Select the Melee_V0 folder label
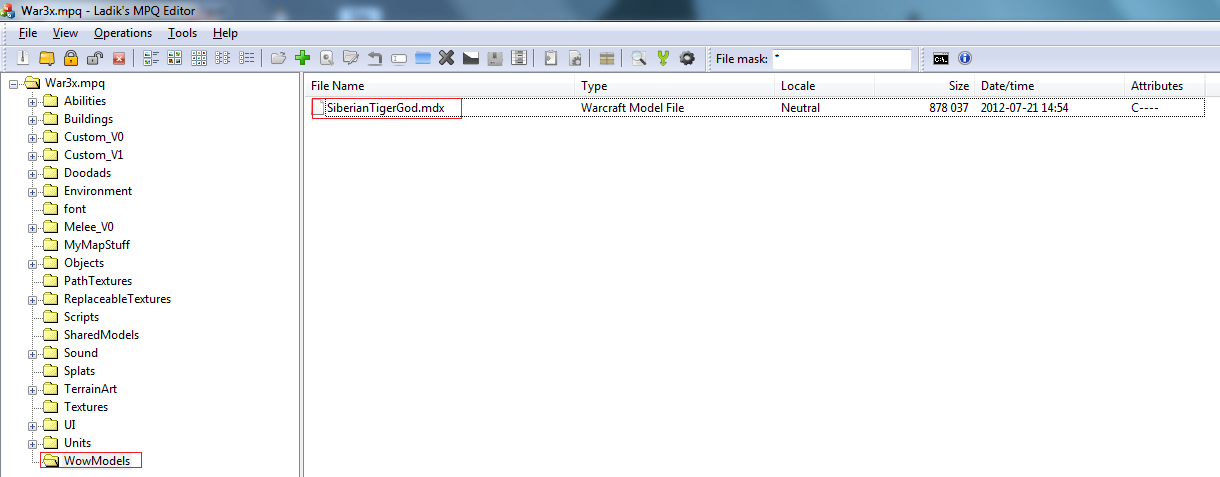This screenshot has height=477, width=1220. [88, 227]
